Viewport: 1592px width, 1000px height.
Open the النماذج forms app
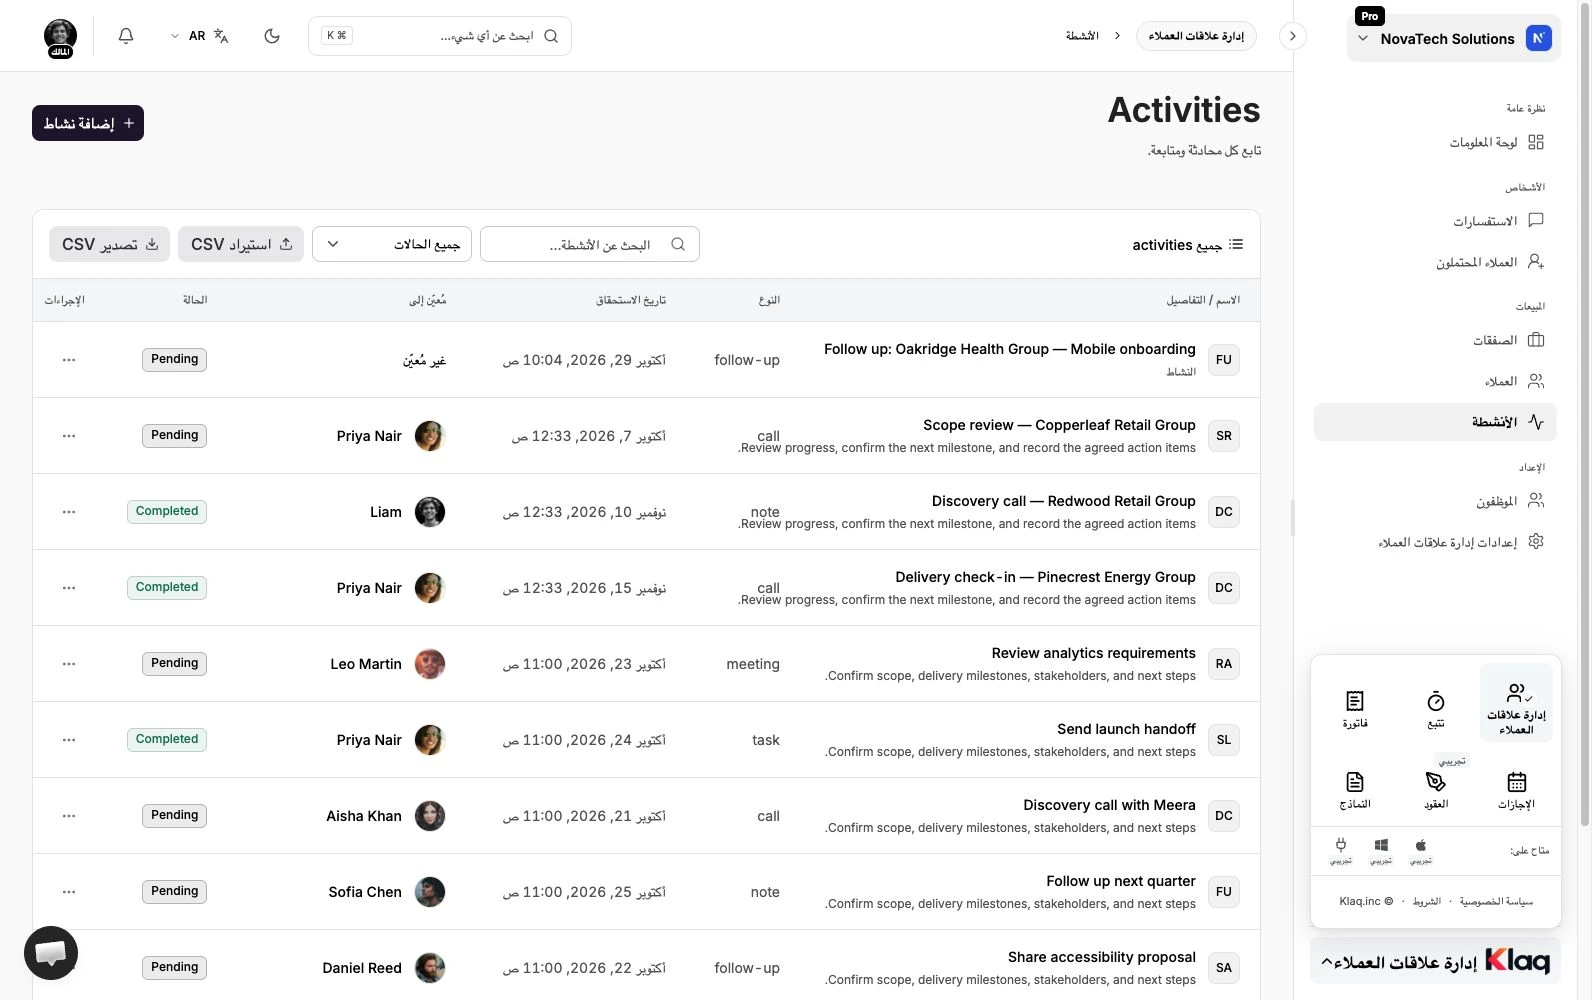1355,789
